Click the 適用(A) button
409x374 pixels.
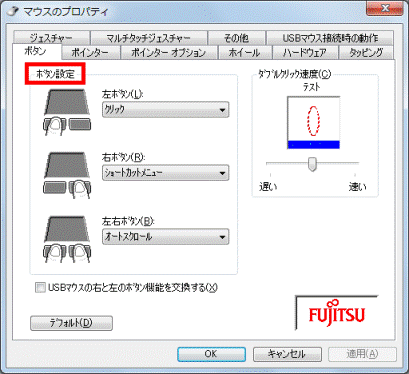point(362,354)
